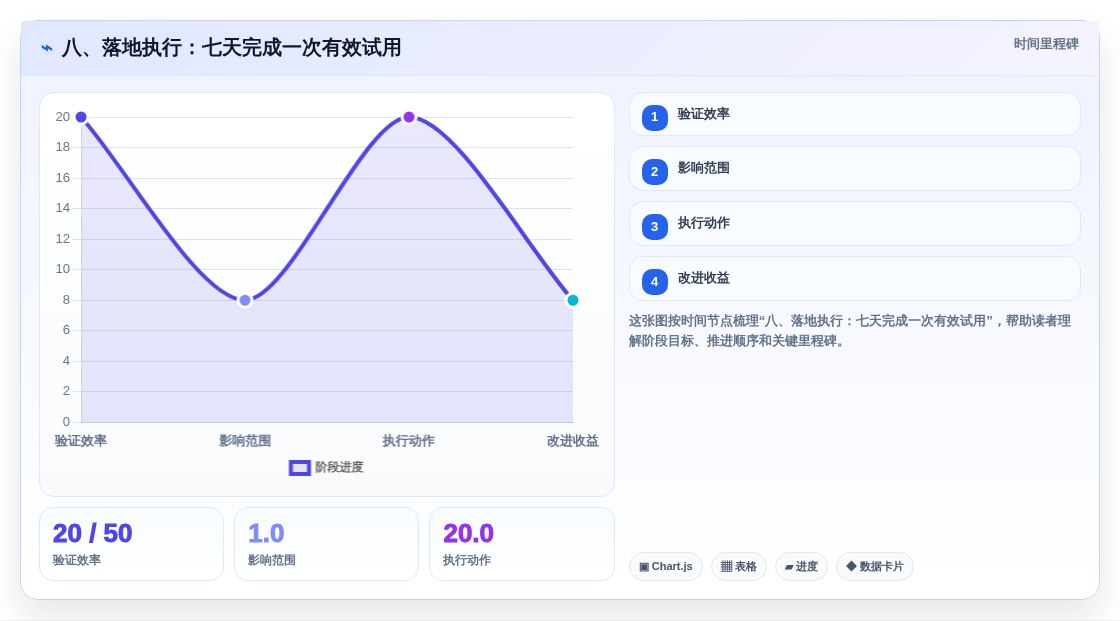Click the number 2 badge for 影响范围
The width and height of the screenshot is (1120, 621).
coord(654,172)
